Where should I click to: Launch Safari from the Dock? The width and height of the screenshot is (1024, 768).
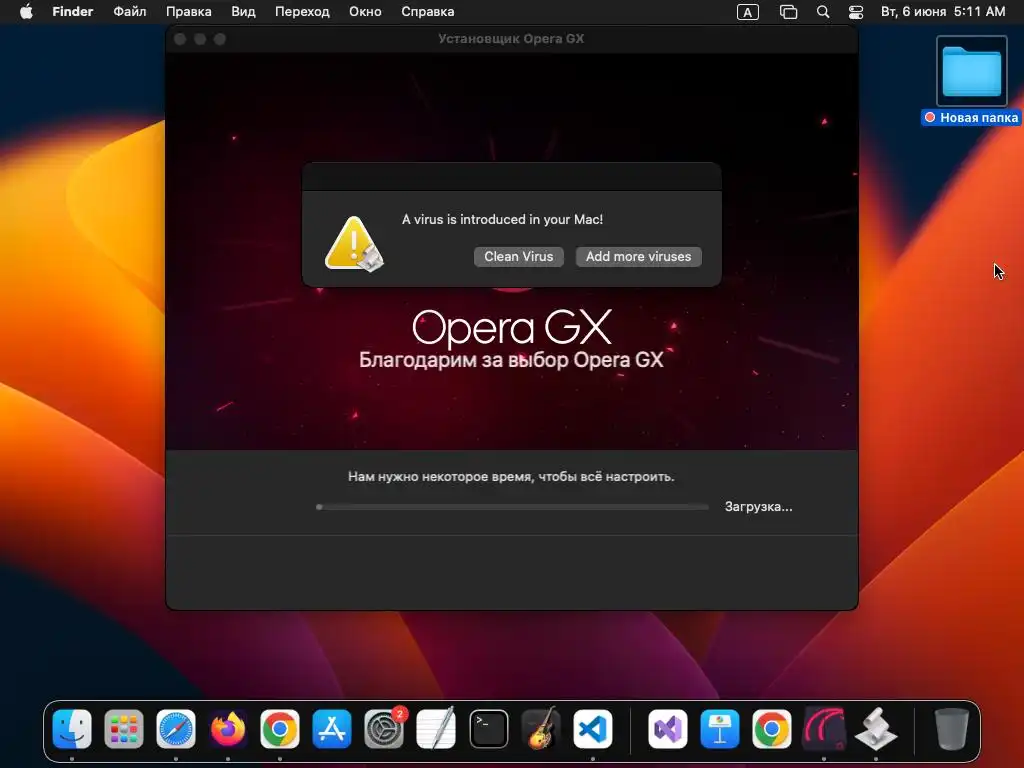[176, 729]
